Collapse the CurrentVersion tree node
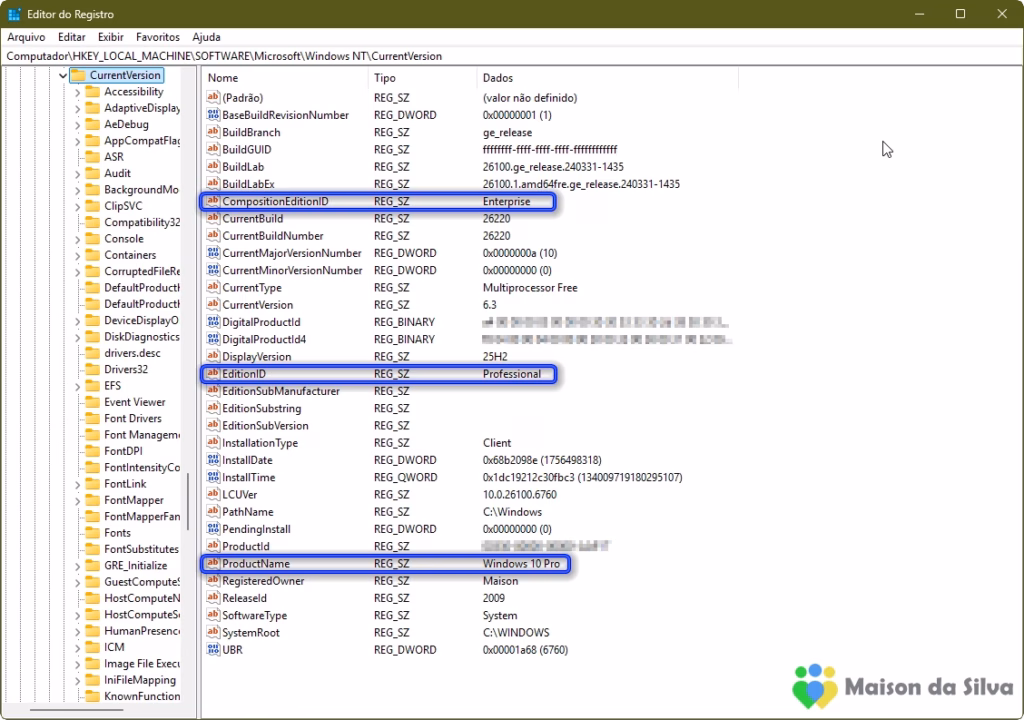 tap(63, 75)
